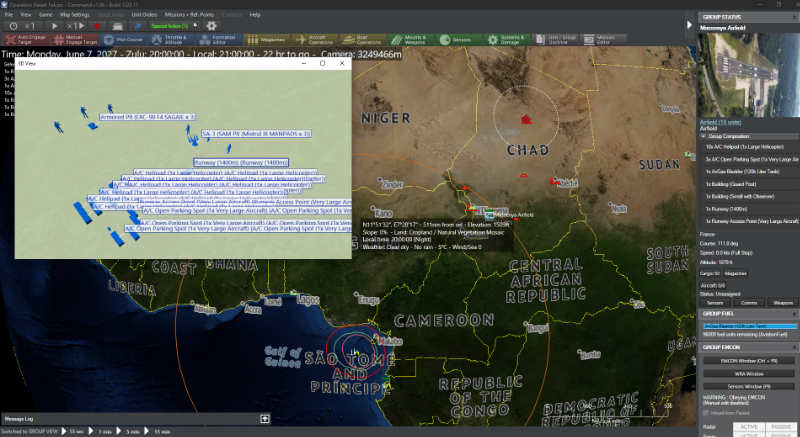Viewport: 800px width, 437px height.
Task: Click the 15 min time-step arrow
Action: click(x=146, y=431)
